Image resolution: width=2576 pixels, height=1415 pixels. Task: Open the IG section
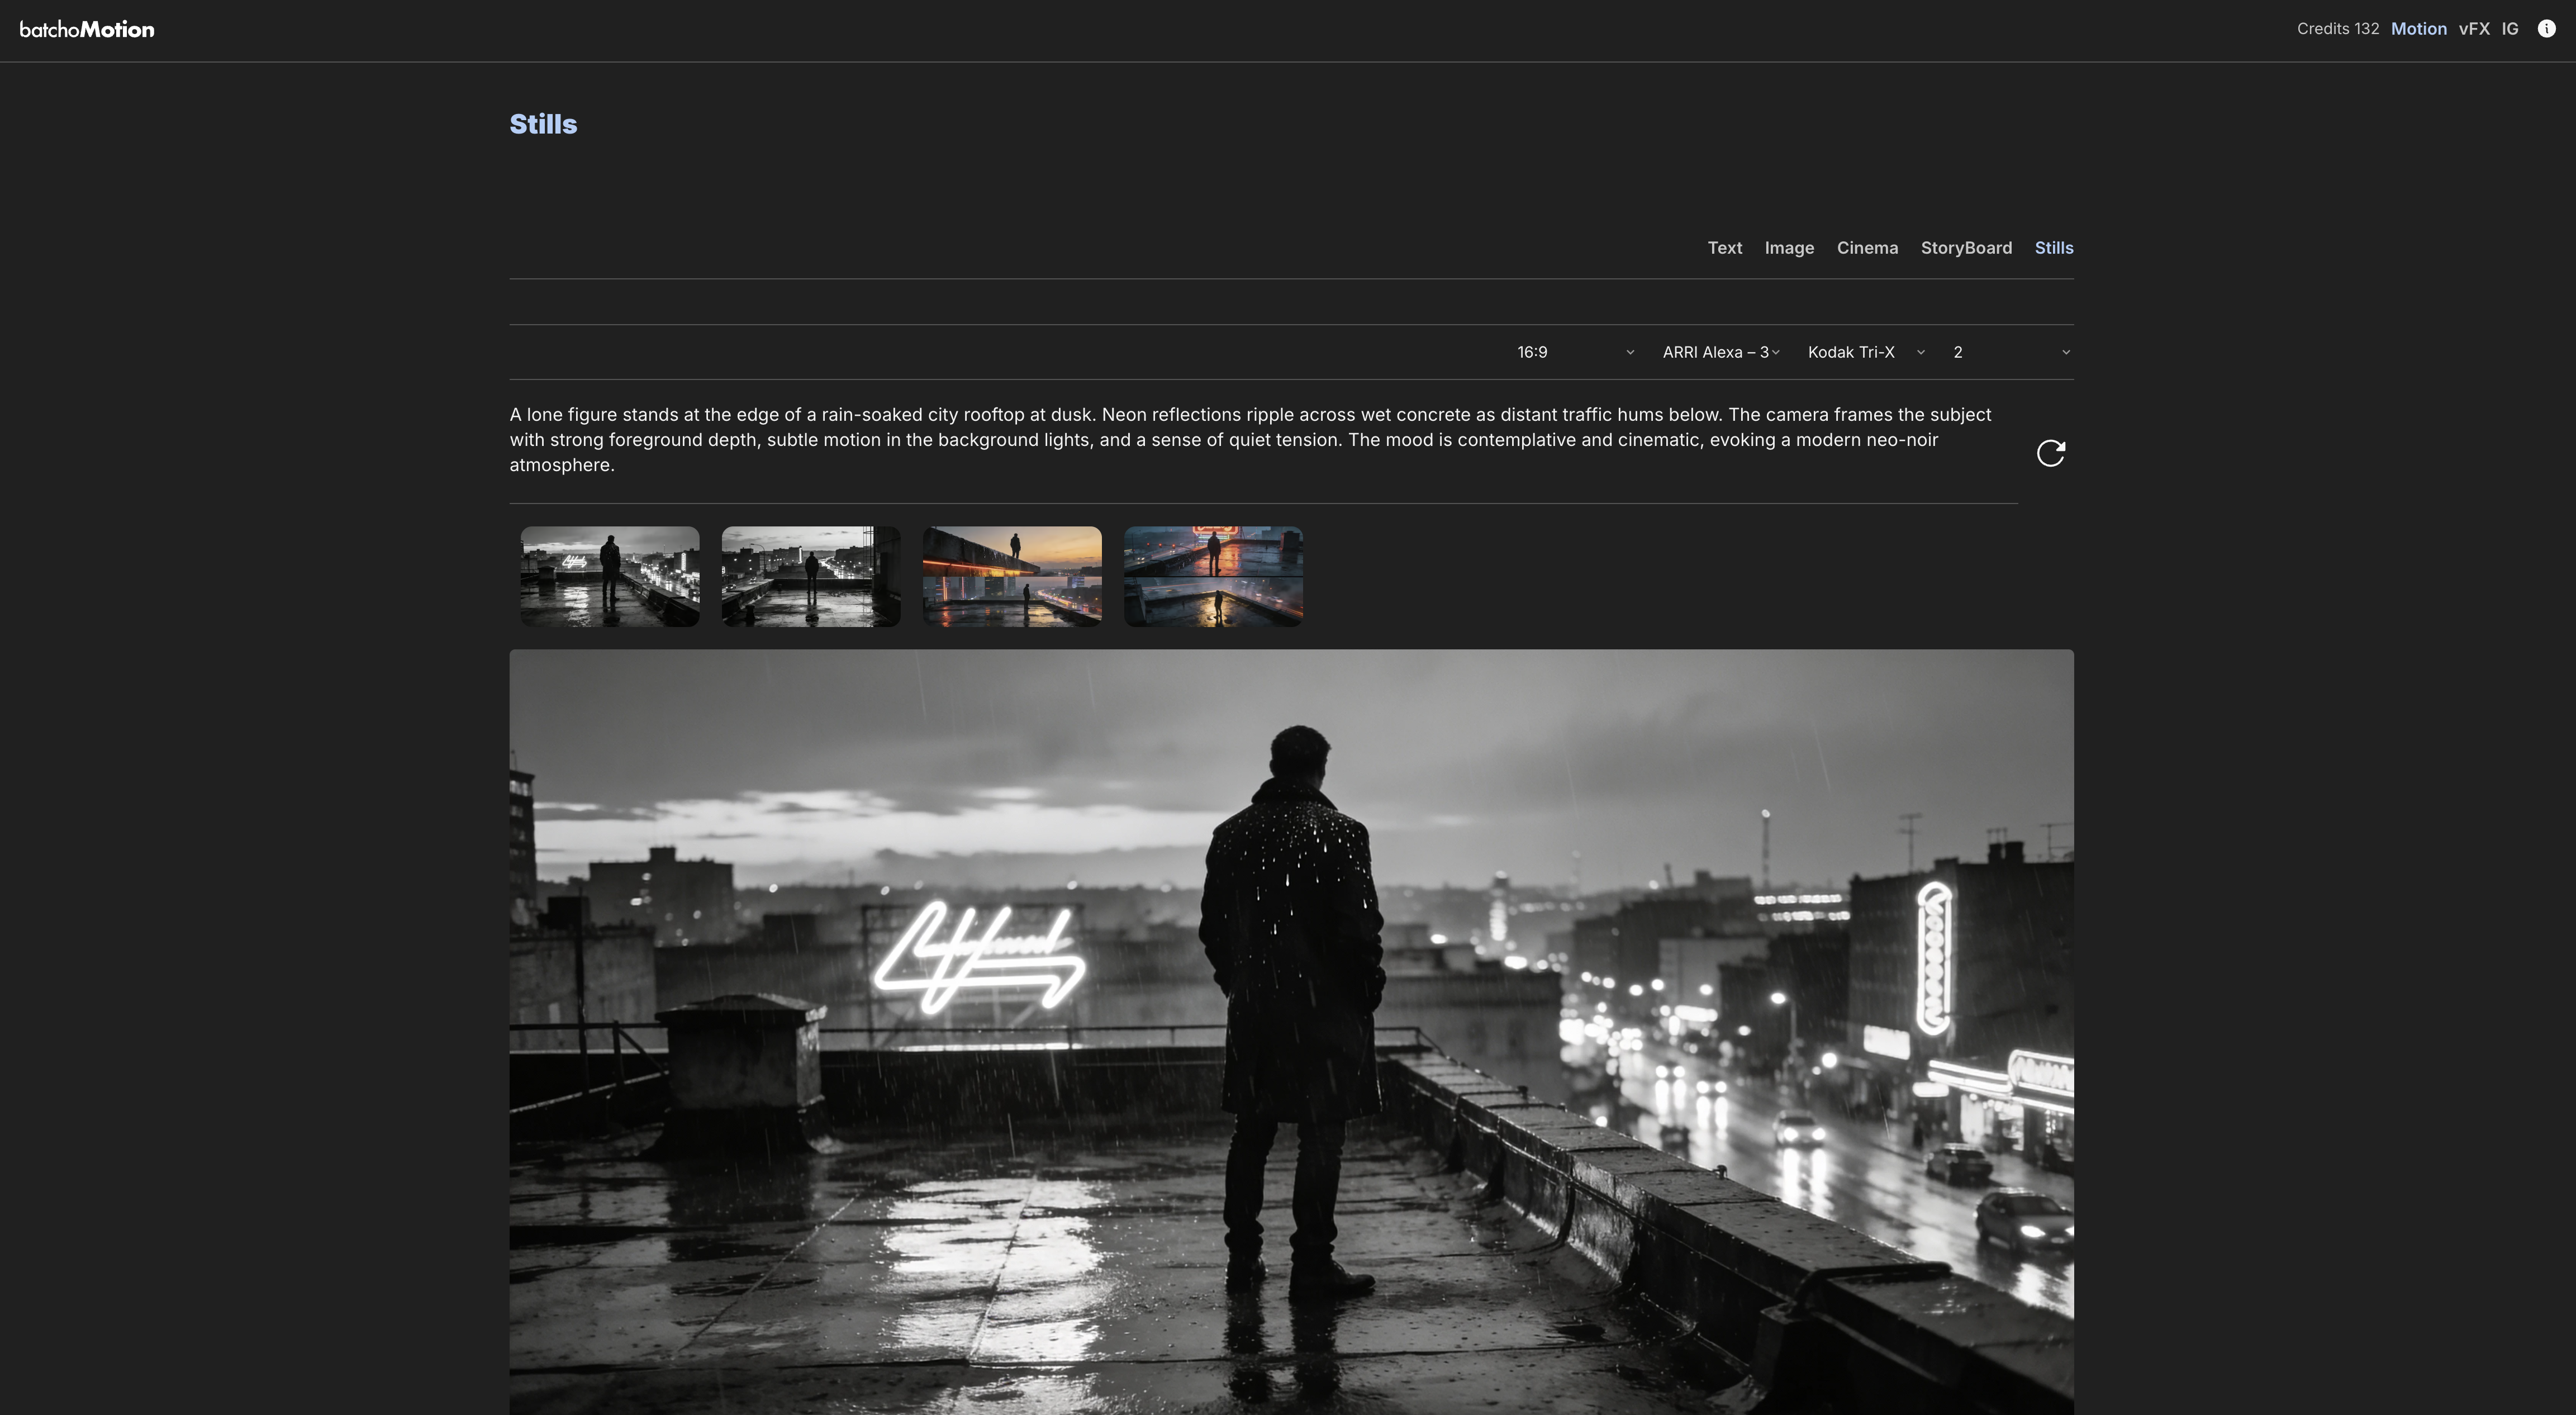click(2509, 28)
